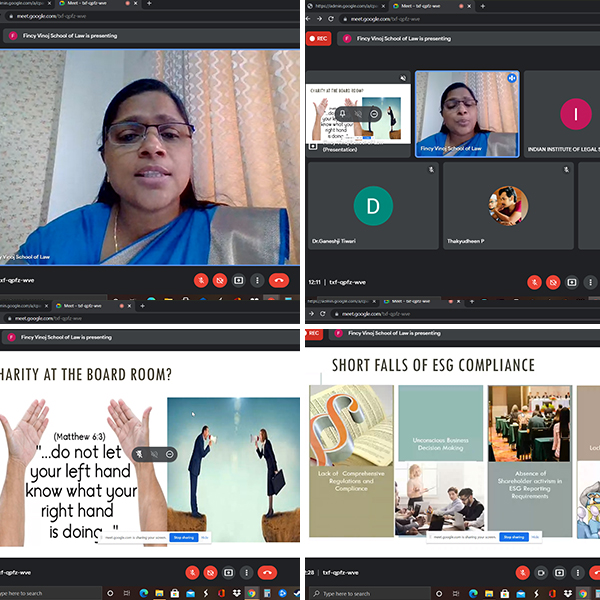The width and height of the screenshot is (600, 600).
Task: Open Microsoft Store in the bottom-left taskbar
Action: point(175,593)
